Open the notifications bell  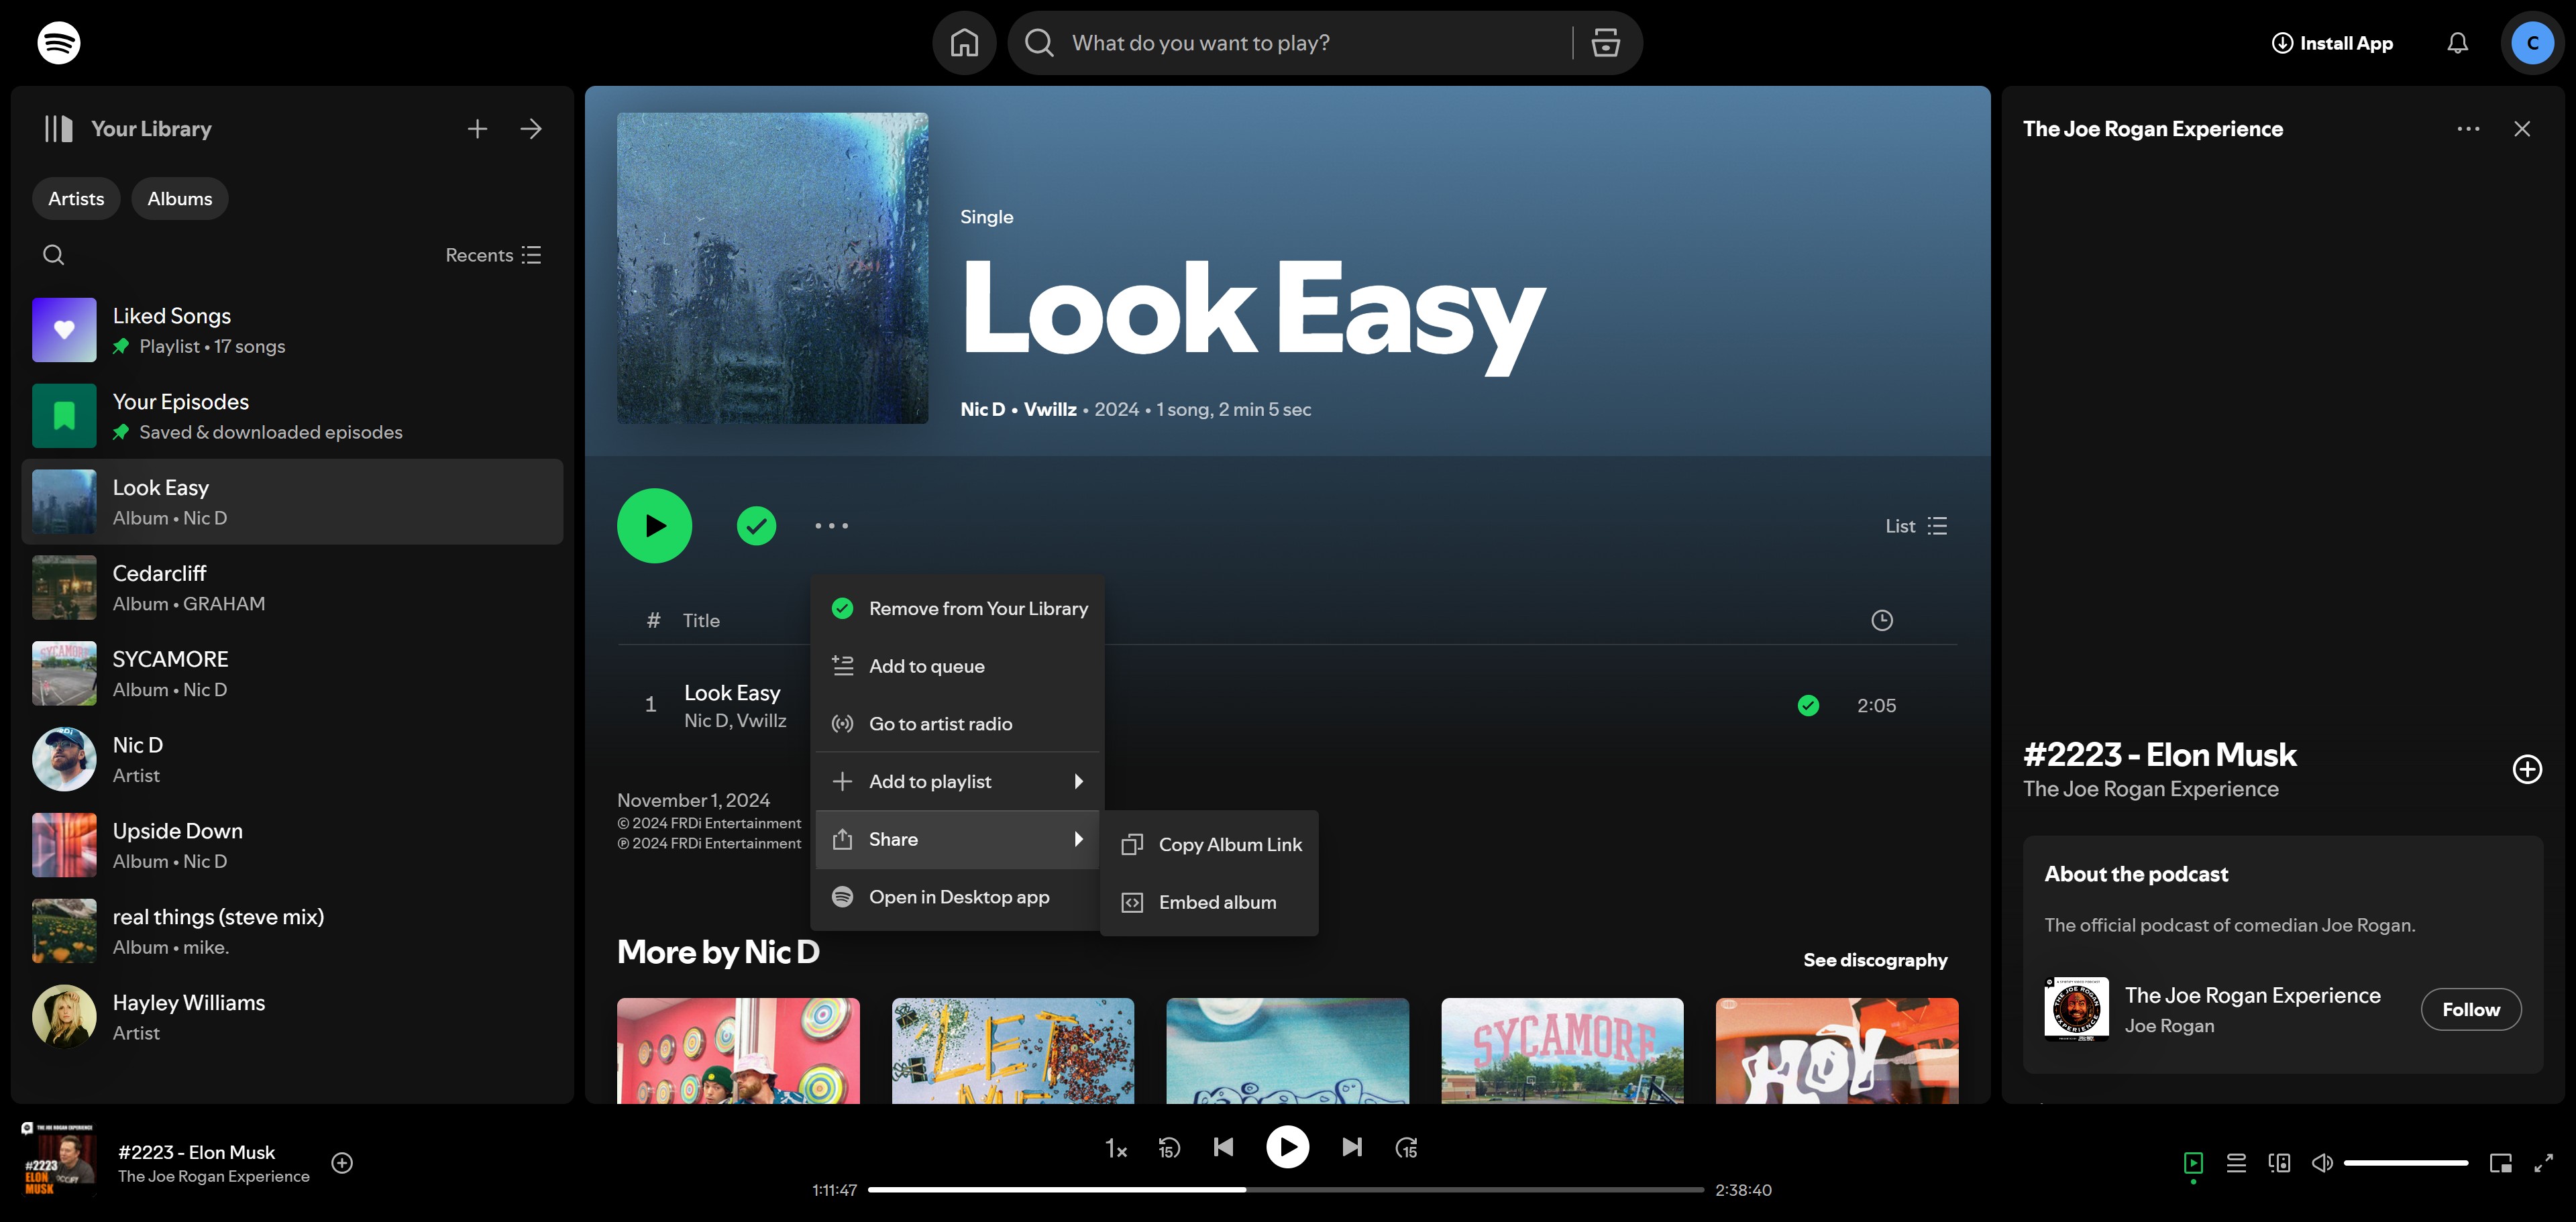(2457, 43)
